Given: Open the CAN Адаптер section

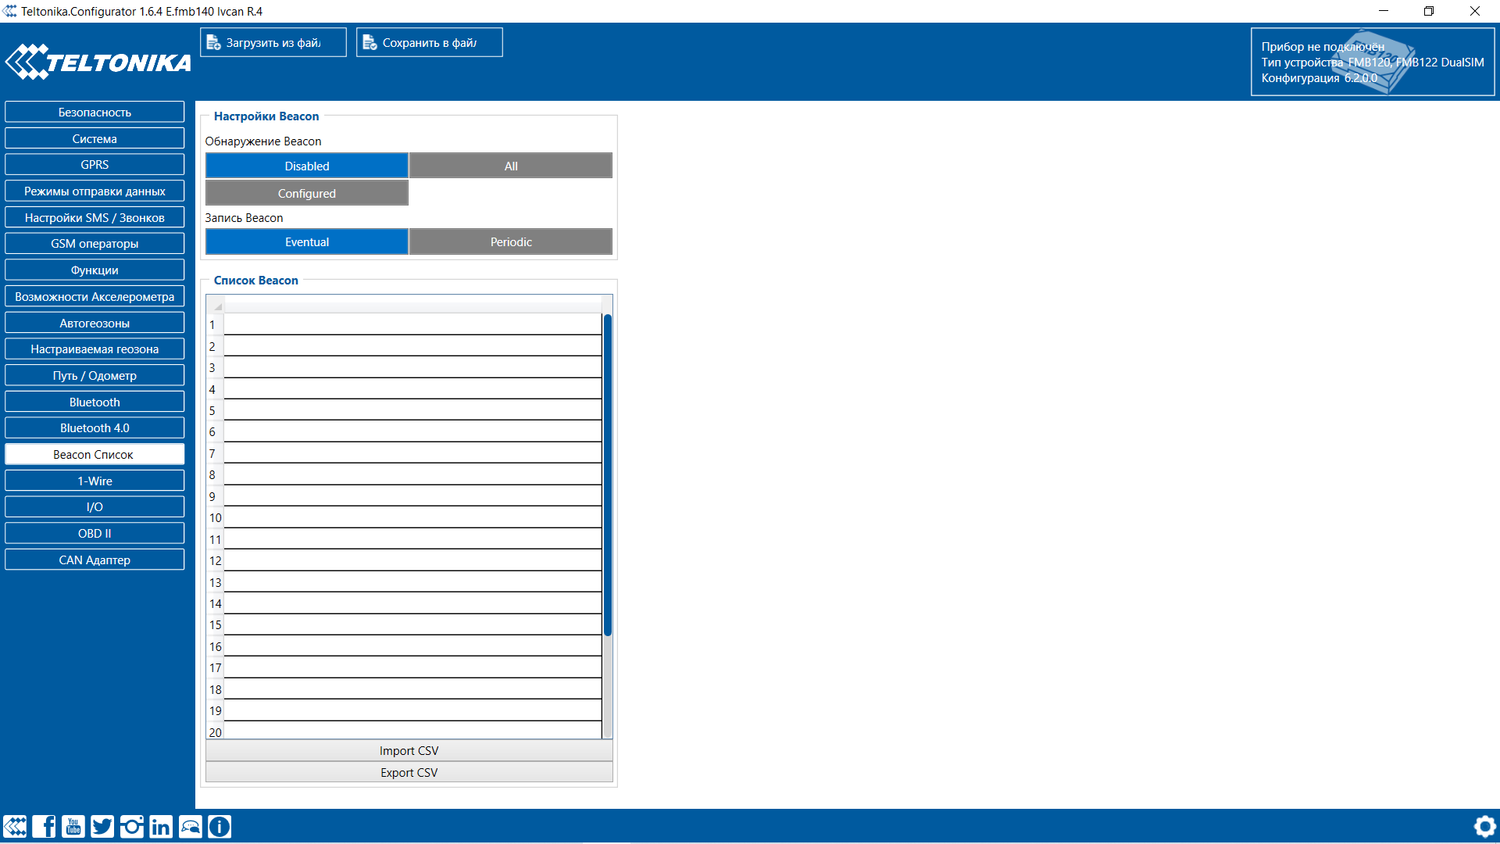Looking at the screenshot, I should [x=95, y=560].
